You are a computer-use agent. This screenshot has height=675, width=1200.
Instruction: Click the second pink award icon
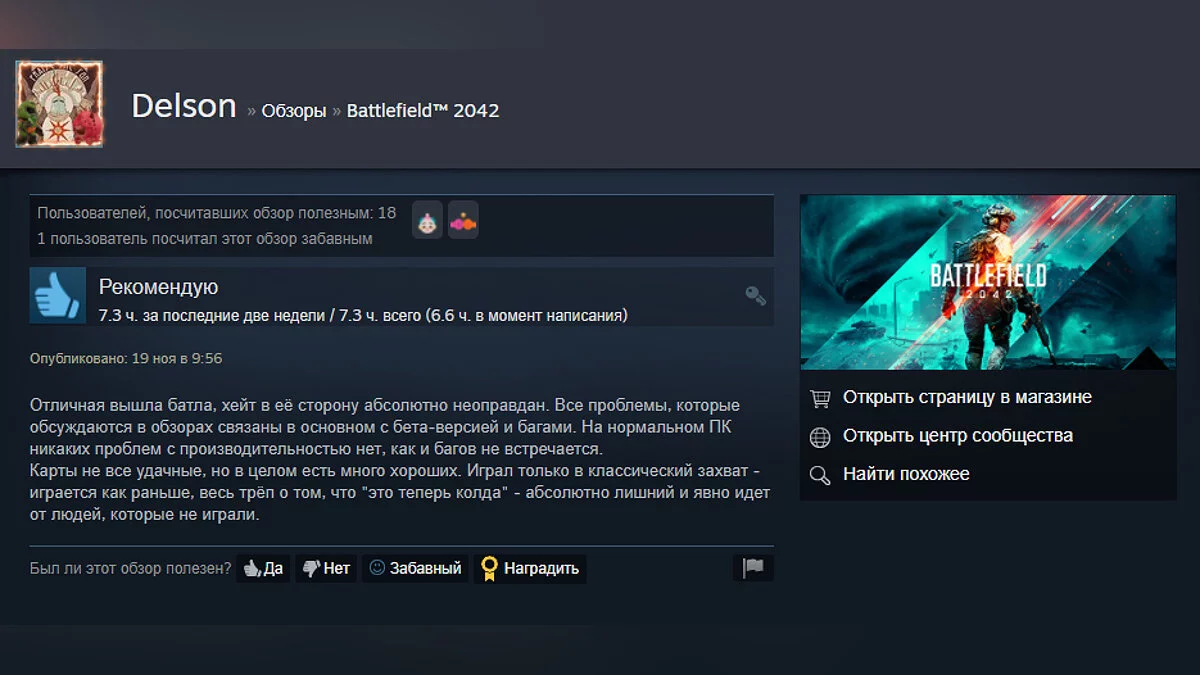coord(463,220)
